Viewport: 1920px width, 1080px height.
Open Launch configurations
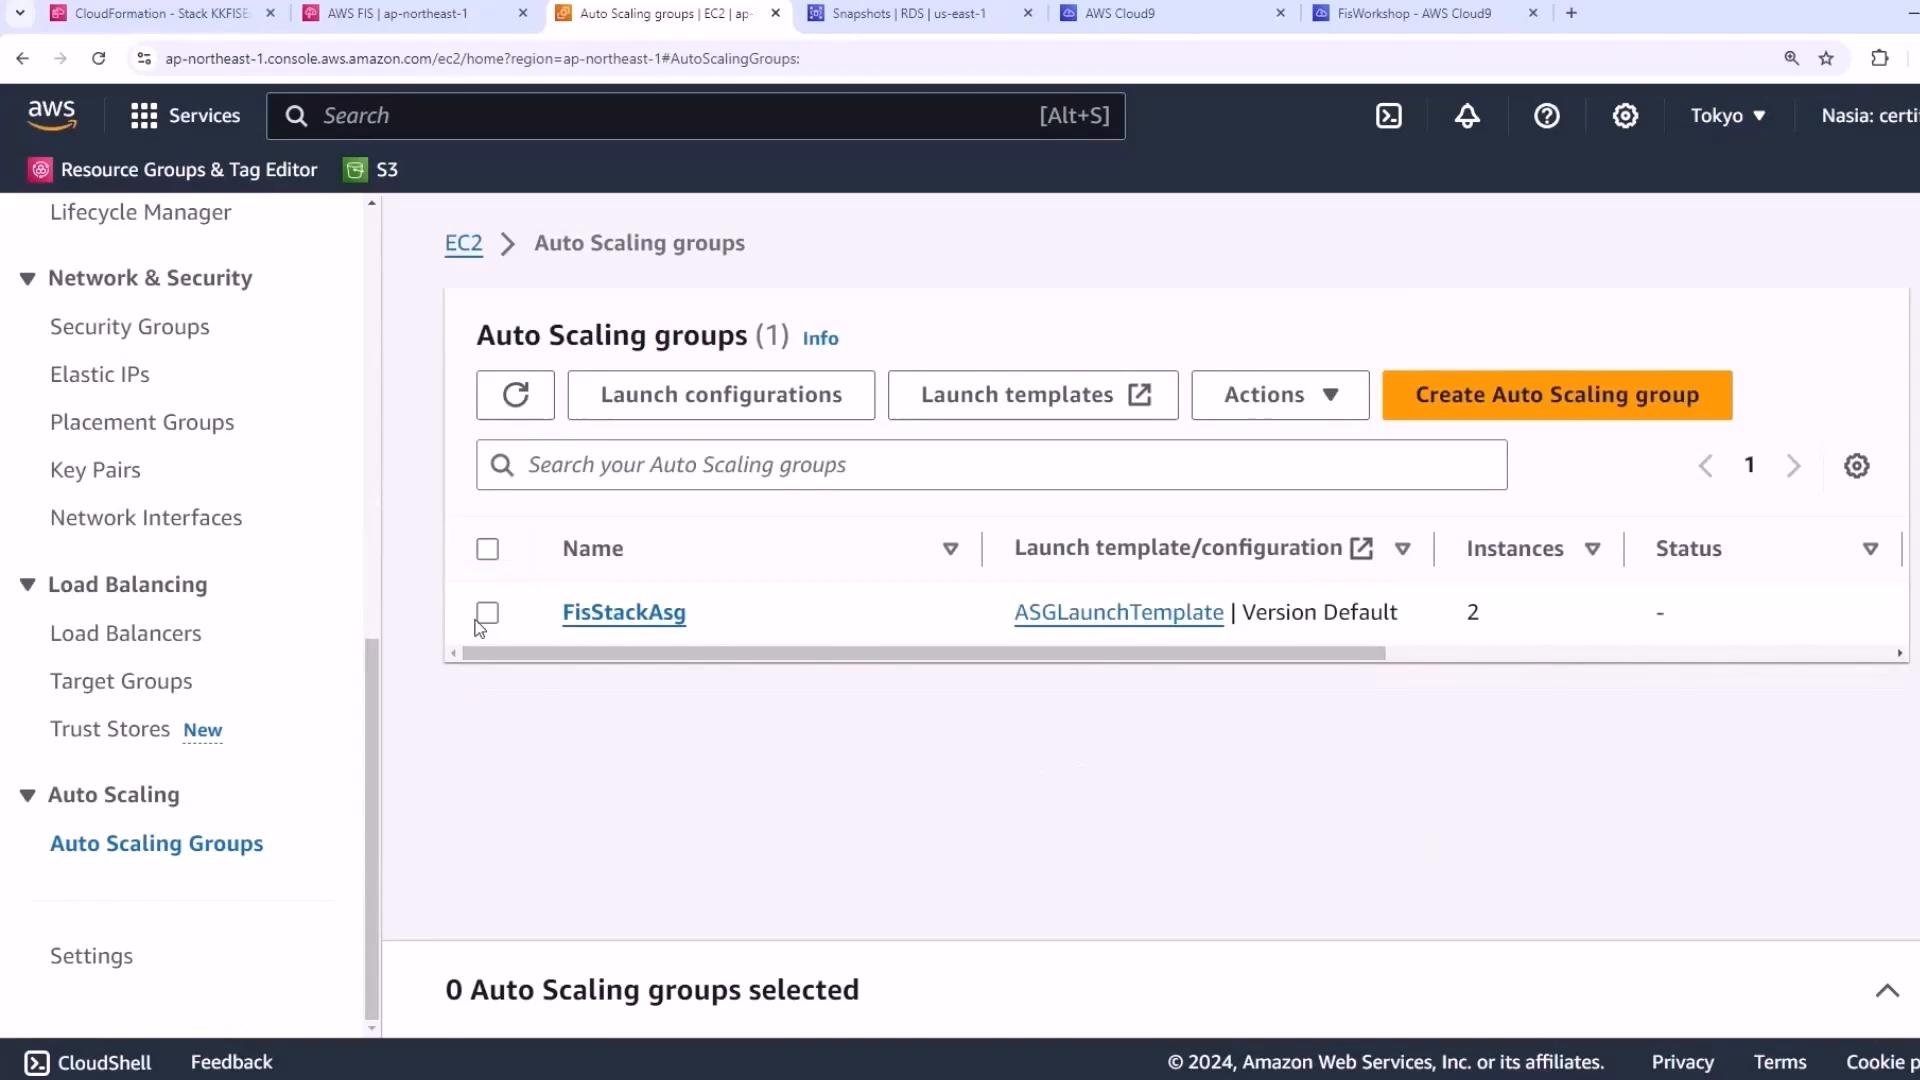tap(721, 395)
